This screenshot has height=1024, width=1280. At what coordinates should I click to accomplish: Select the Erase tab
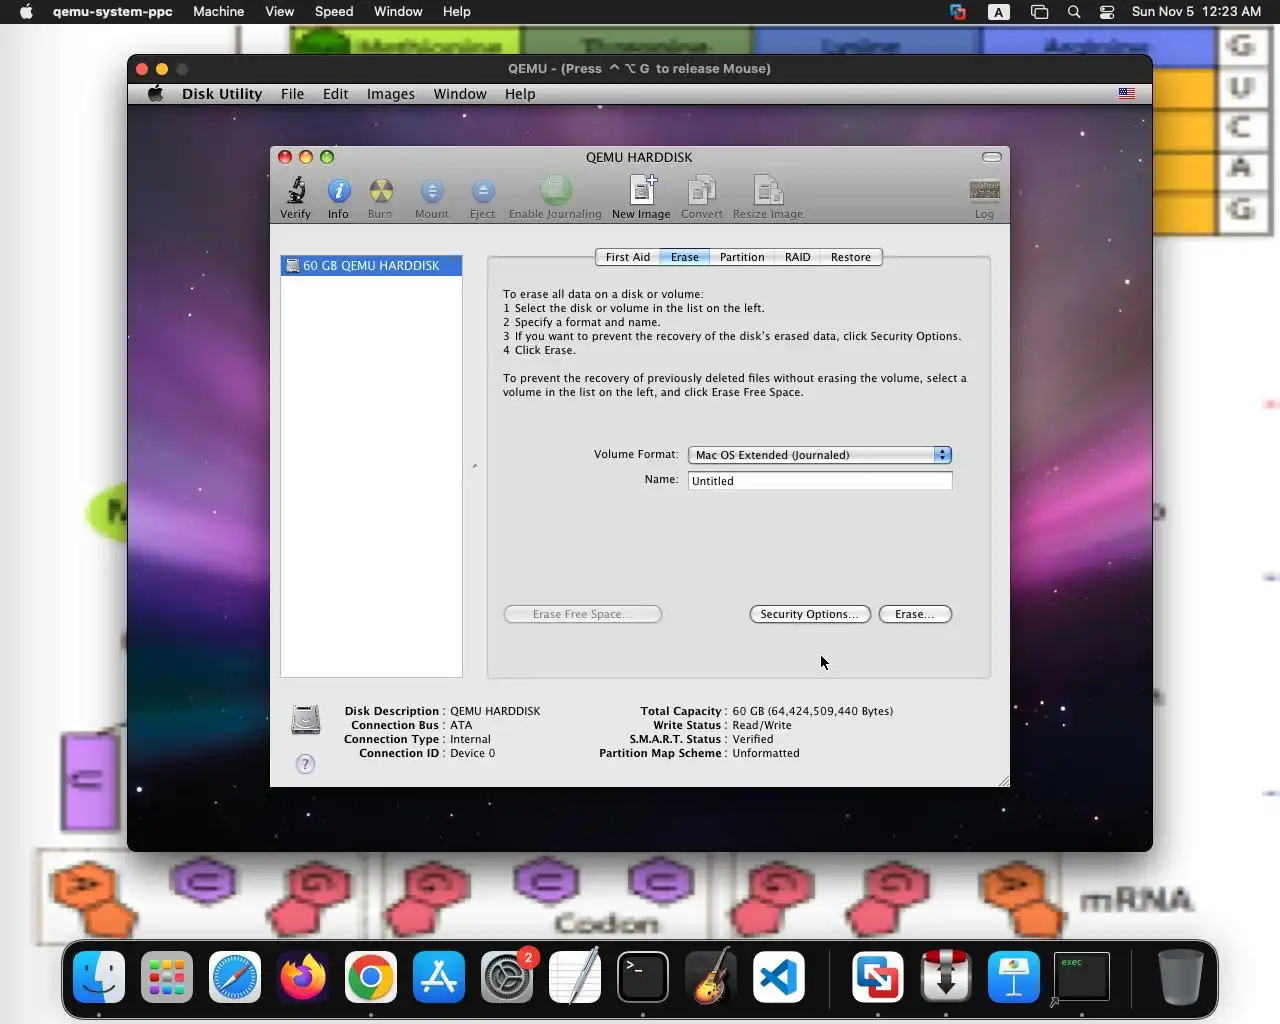pos(685,257)
